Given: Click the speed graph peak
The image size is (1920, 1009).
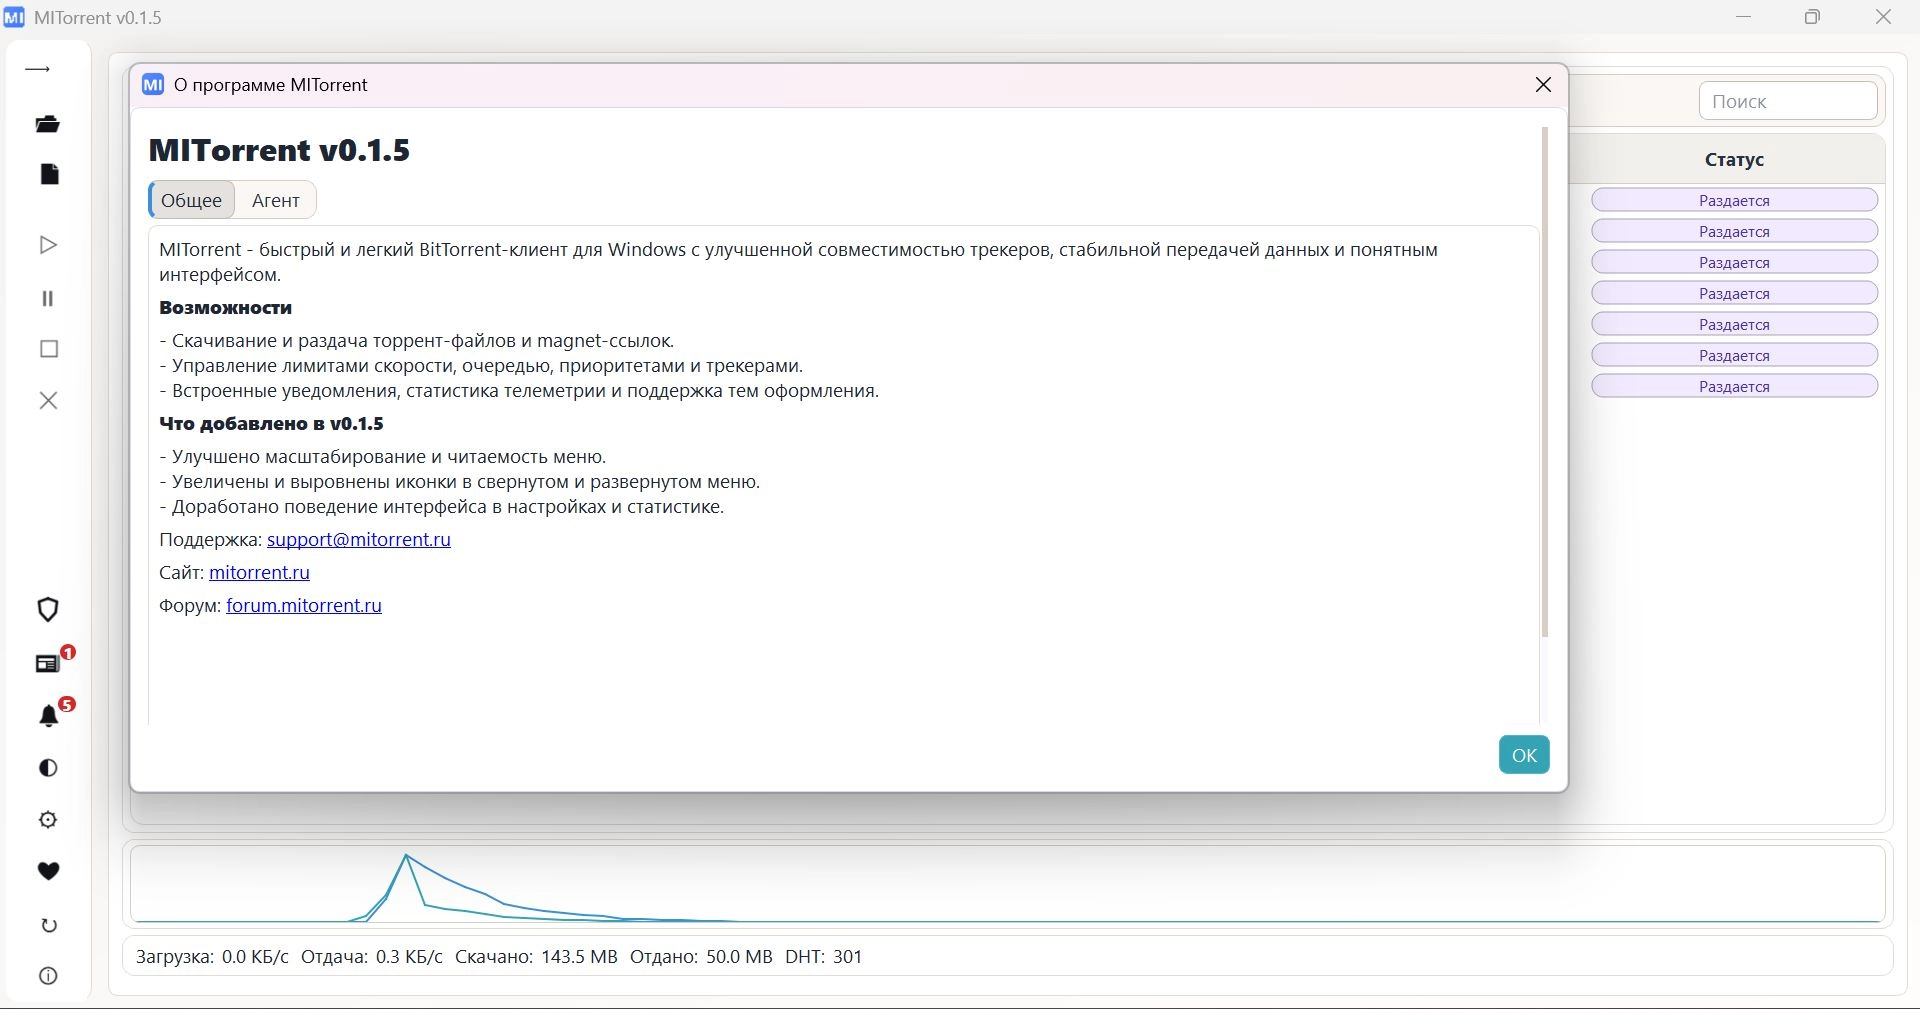Looking at the screenshot, I should [x=406, y=856].
